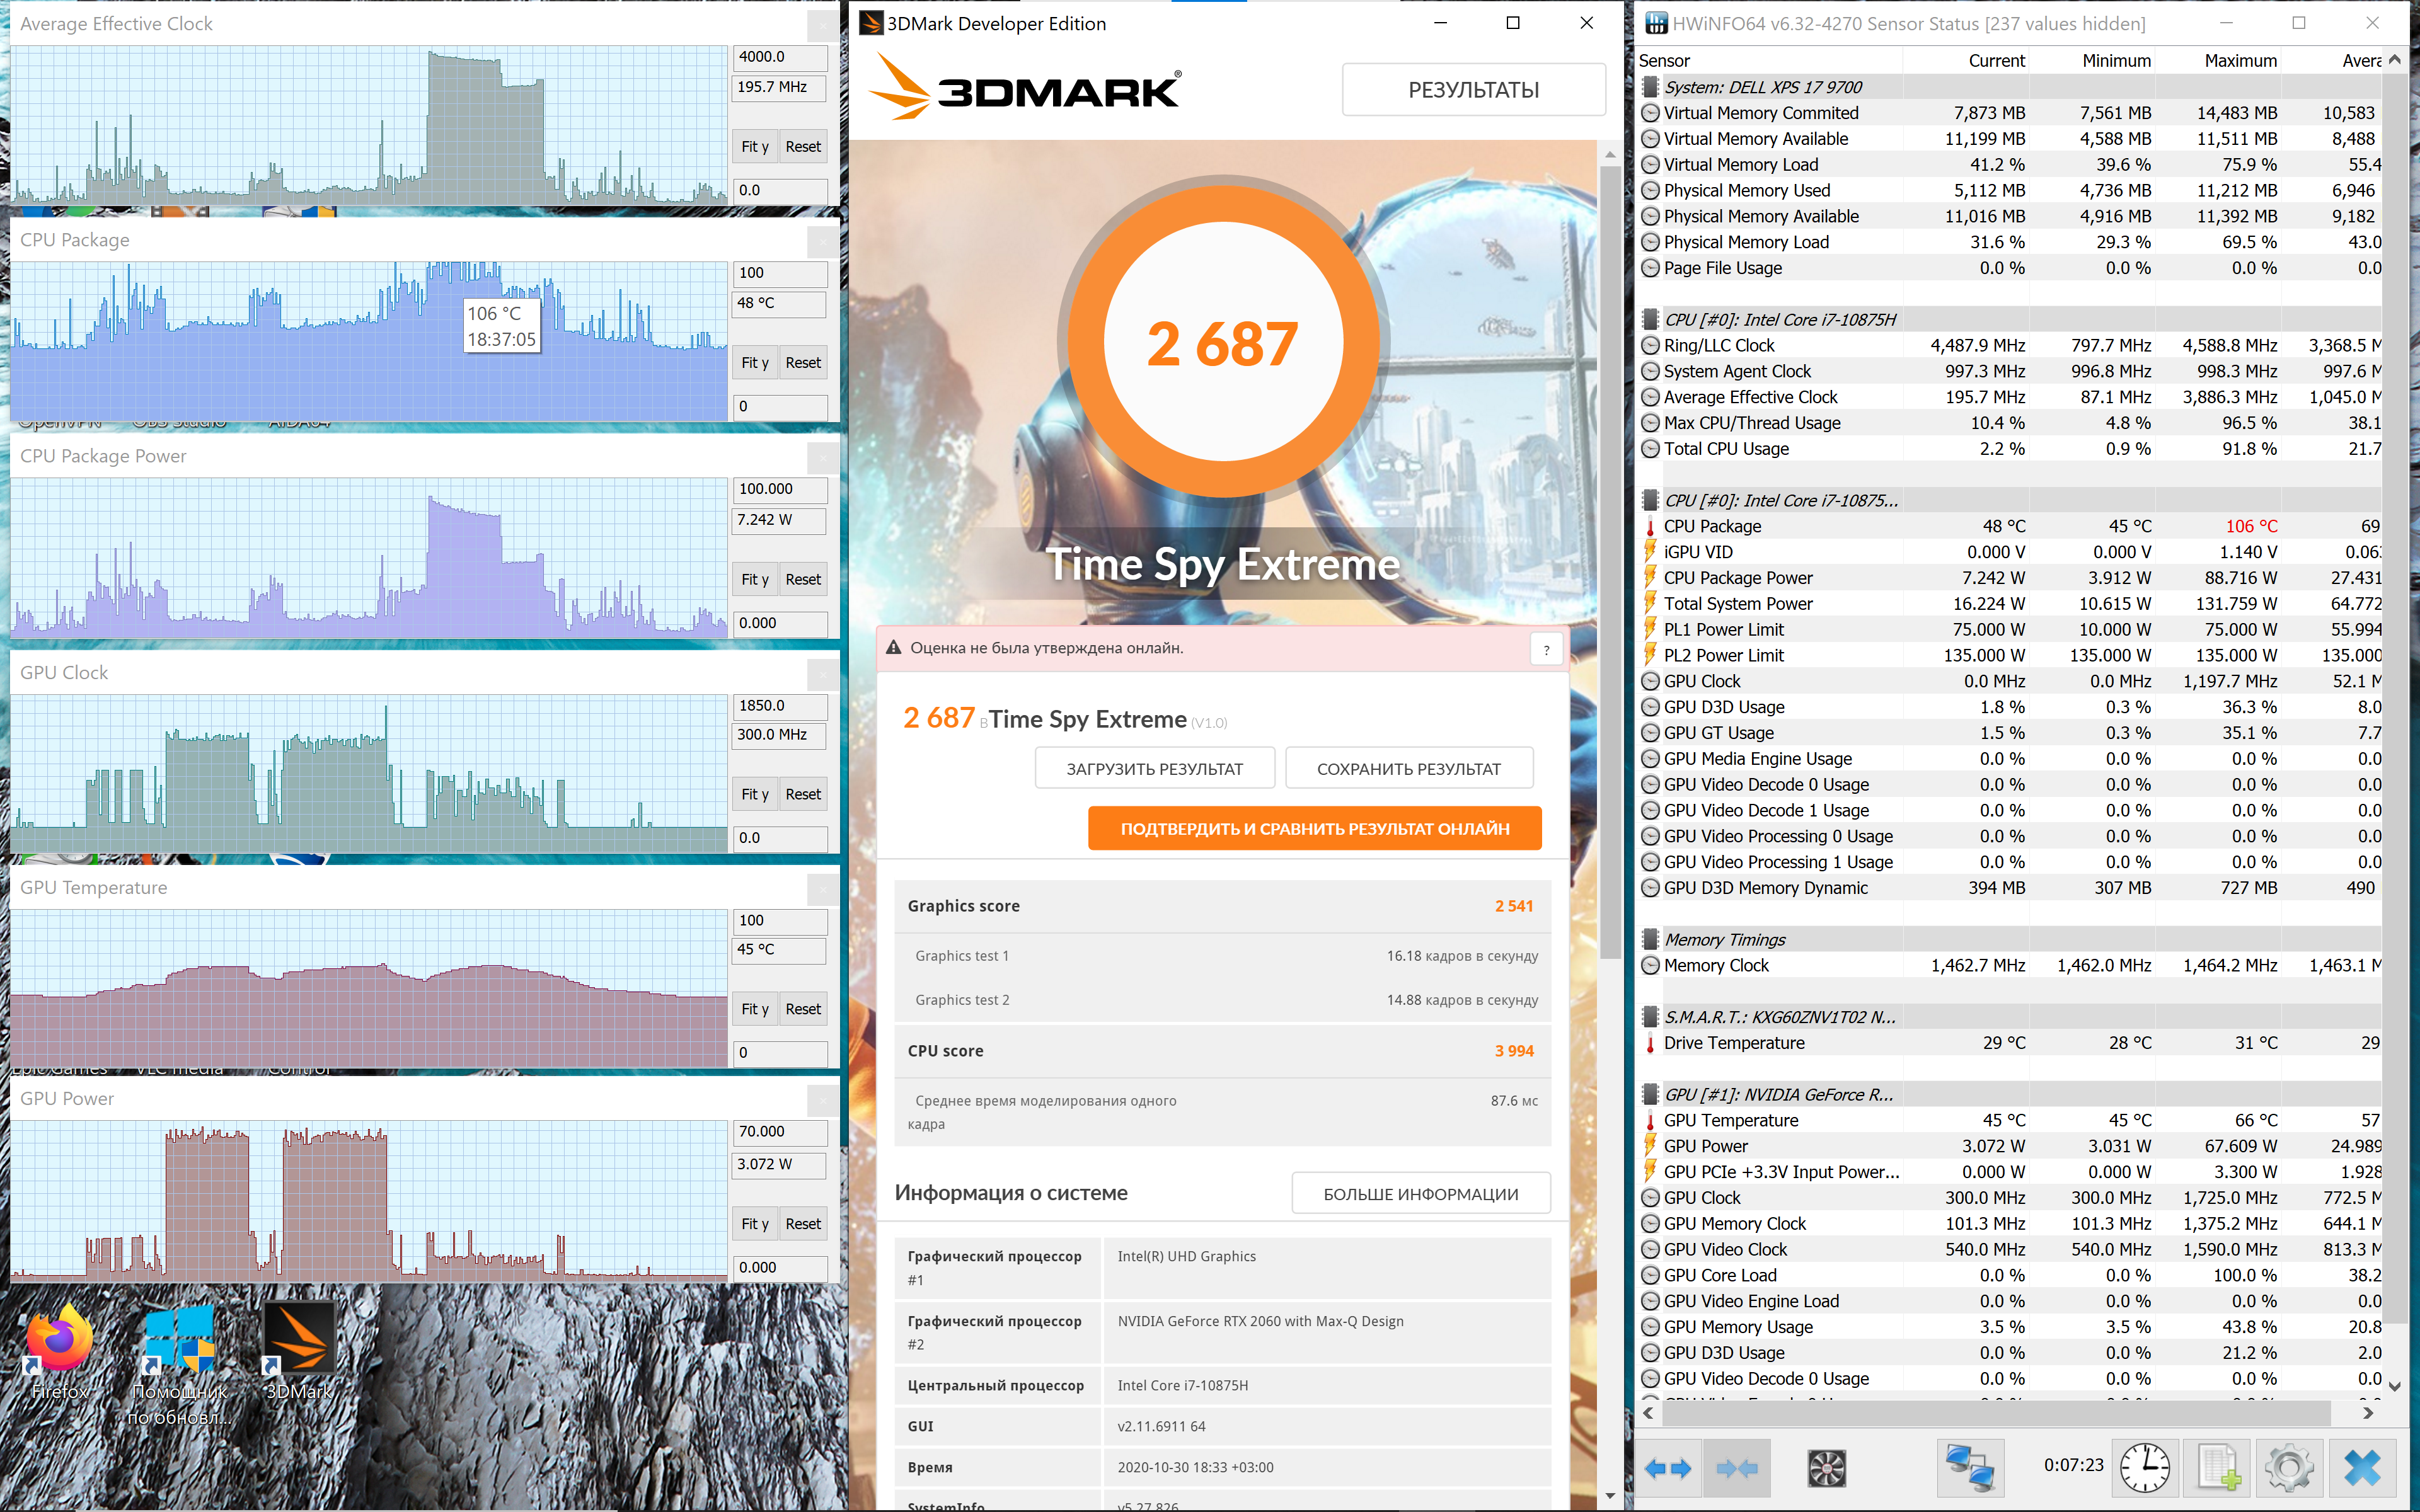The image size is (2420, 1512).
Task: Click Fit y in Average Effective Clock graph
Action: pyautogui.click(x=754, y=147)
